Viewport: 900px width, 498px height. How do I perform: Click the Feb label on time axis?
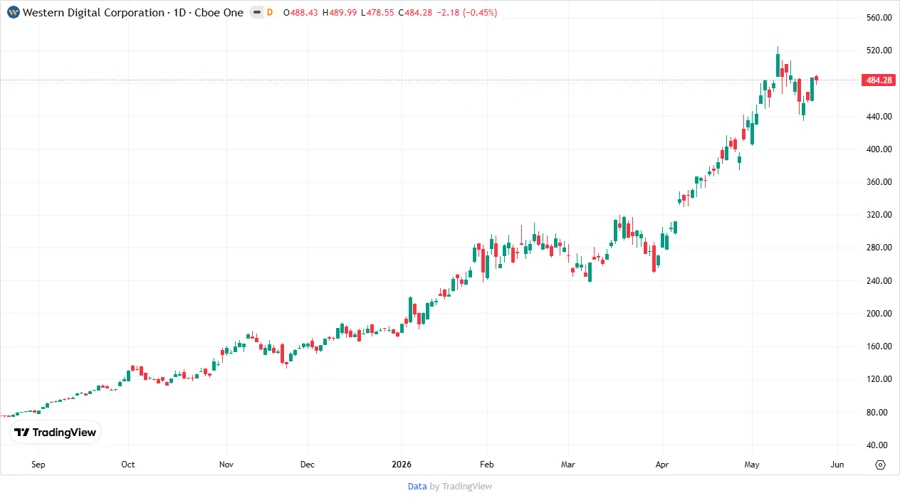pos(487,464)
